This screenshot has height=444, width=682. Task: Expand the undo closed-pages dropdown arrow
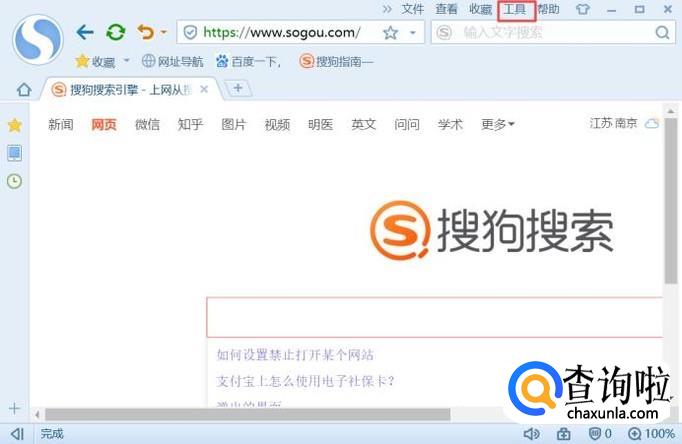pyautogui.click(x=164, y=32)
